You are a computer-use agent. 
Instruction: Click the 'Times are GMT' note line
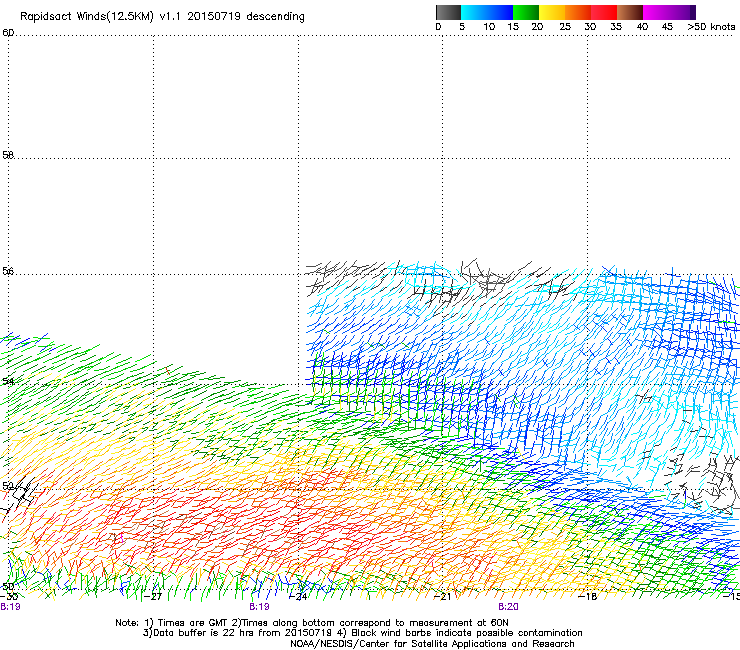tap(312, 623)
